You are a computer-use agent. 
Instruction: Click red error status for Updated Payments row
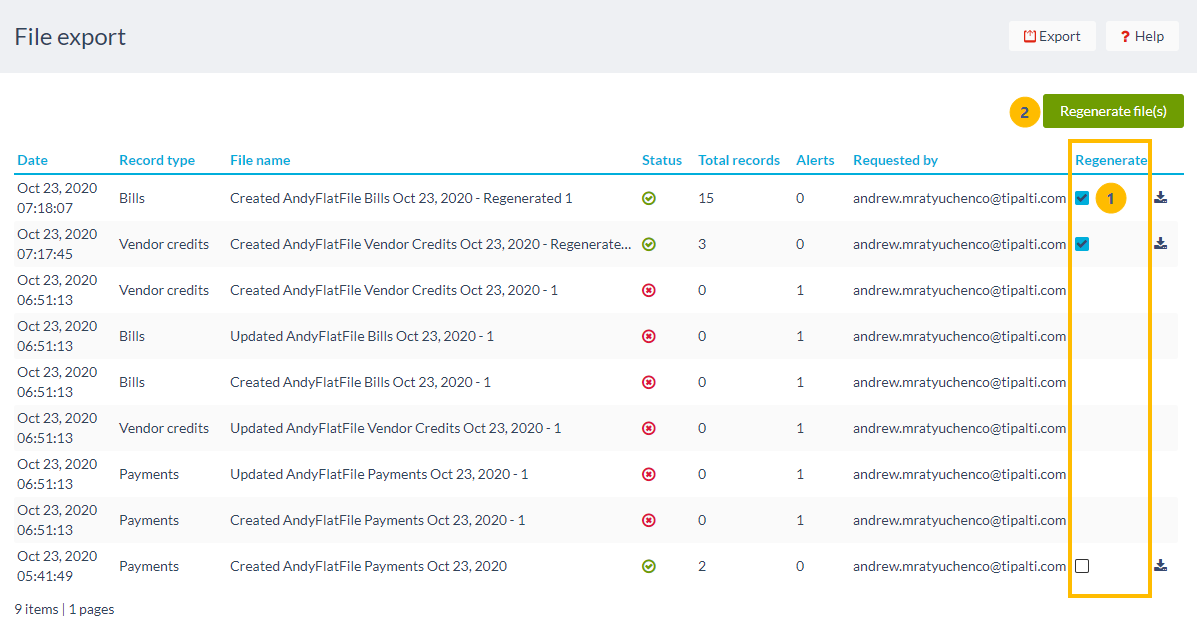click(648, 474)
